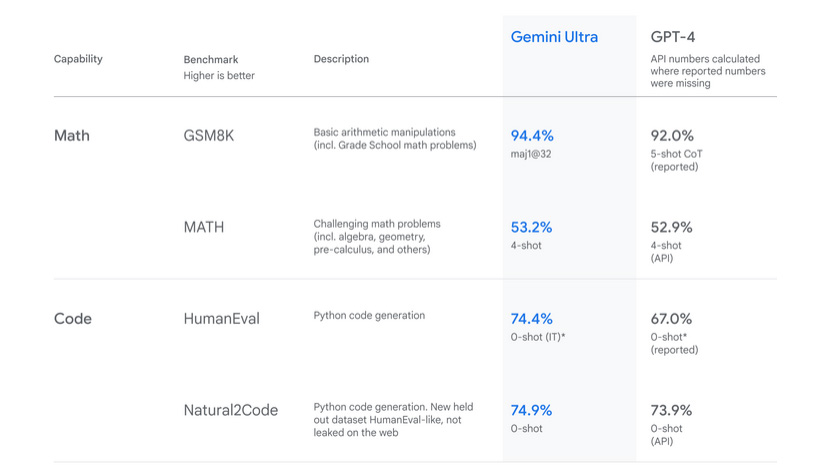The image size is (831, 467).
Task: Select the Math capability label
Action: pyautogui.click(x=72, y=135)
